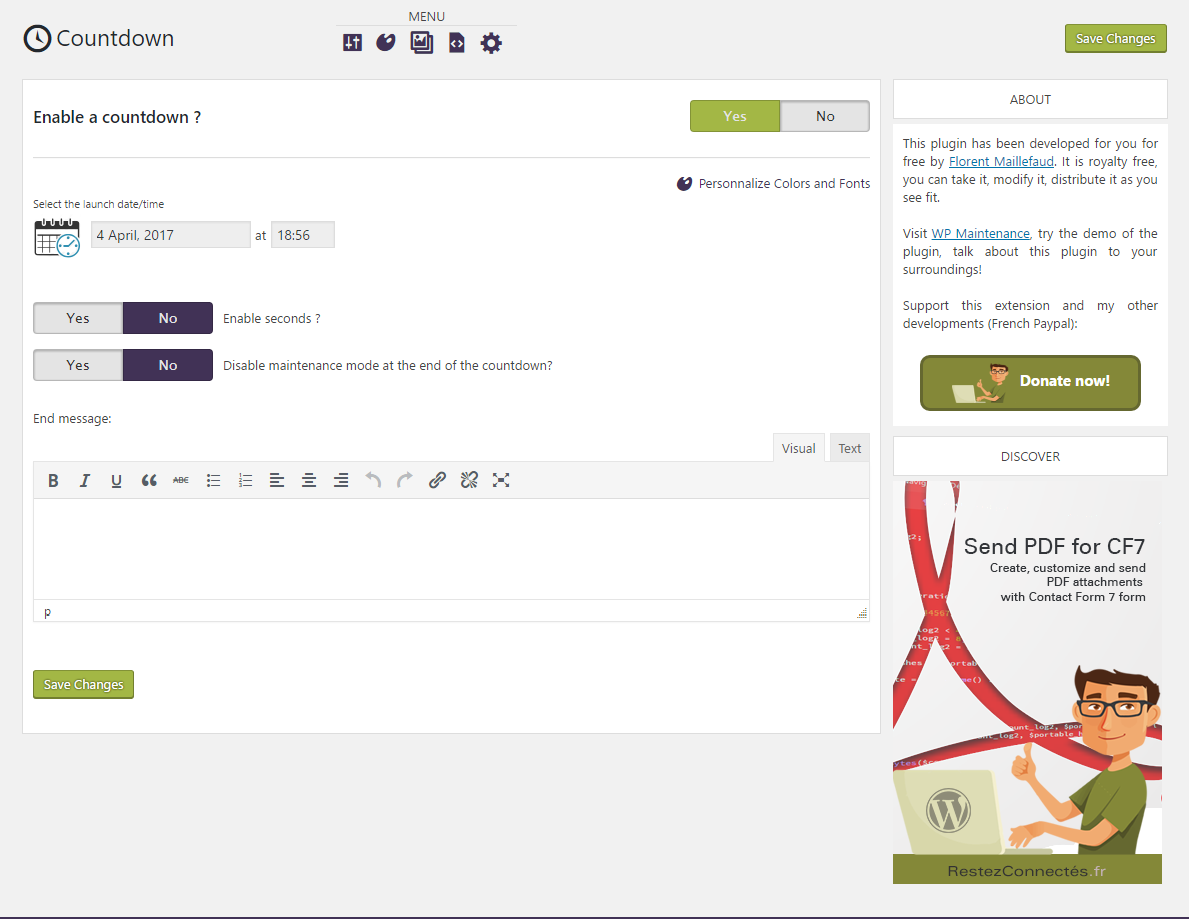
Task: Click the calendar clock icon
Action: coord(57,237)
